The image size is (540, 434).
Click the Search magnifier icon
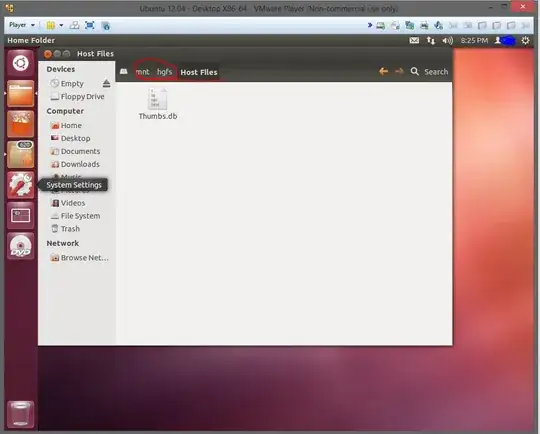click(415, 72)
